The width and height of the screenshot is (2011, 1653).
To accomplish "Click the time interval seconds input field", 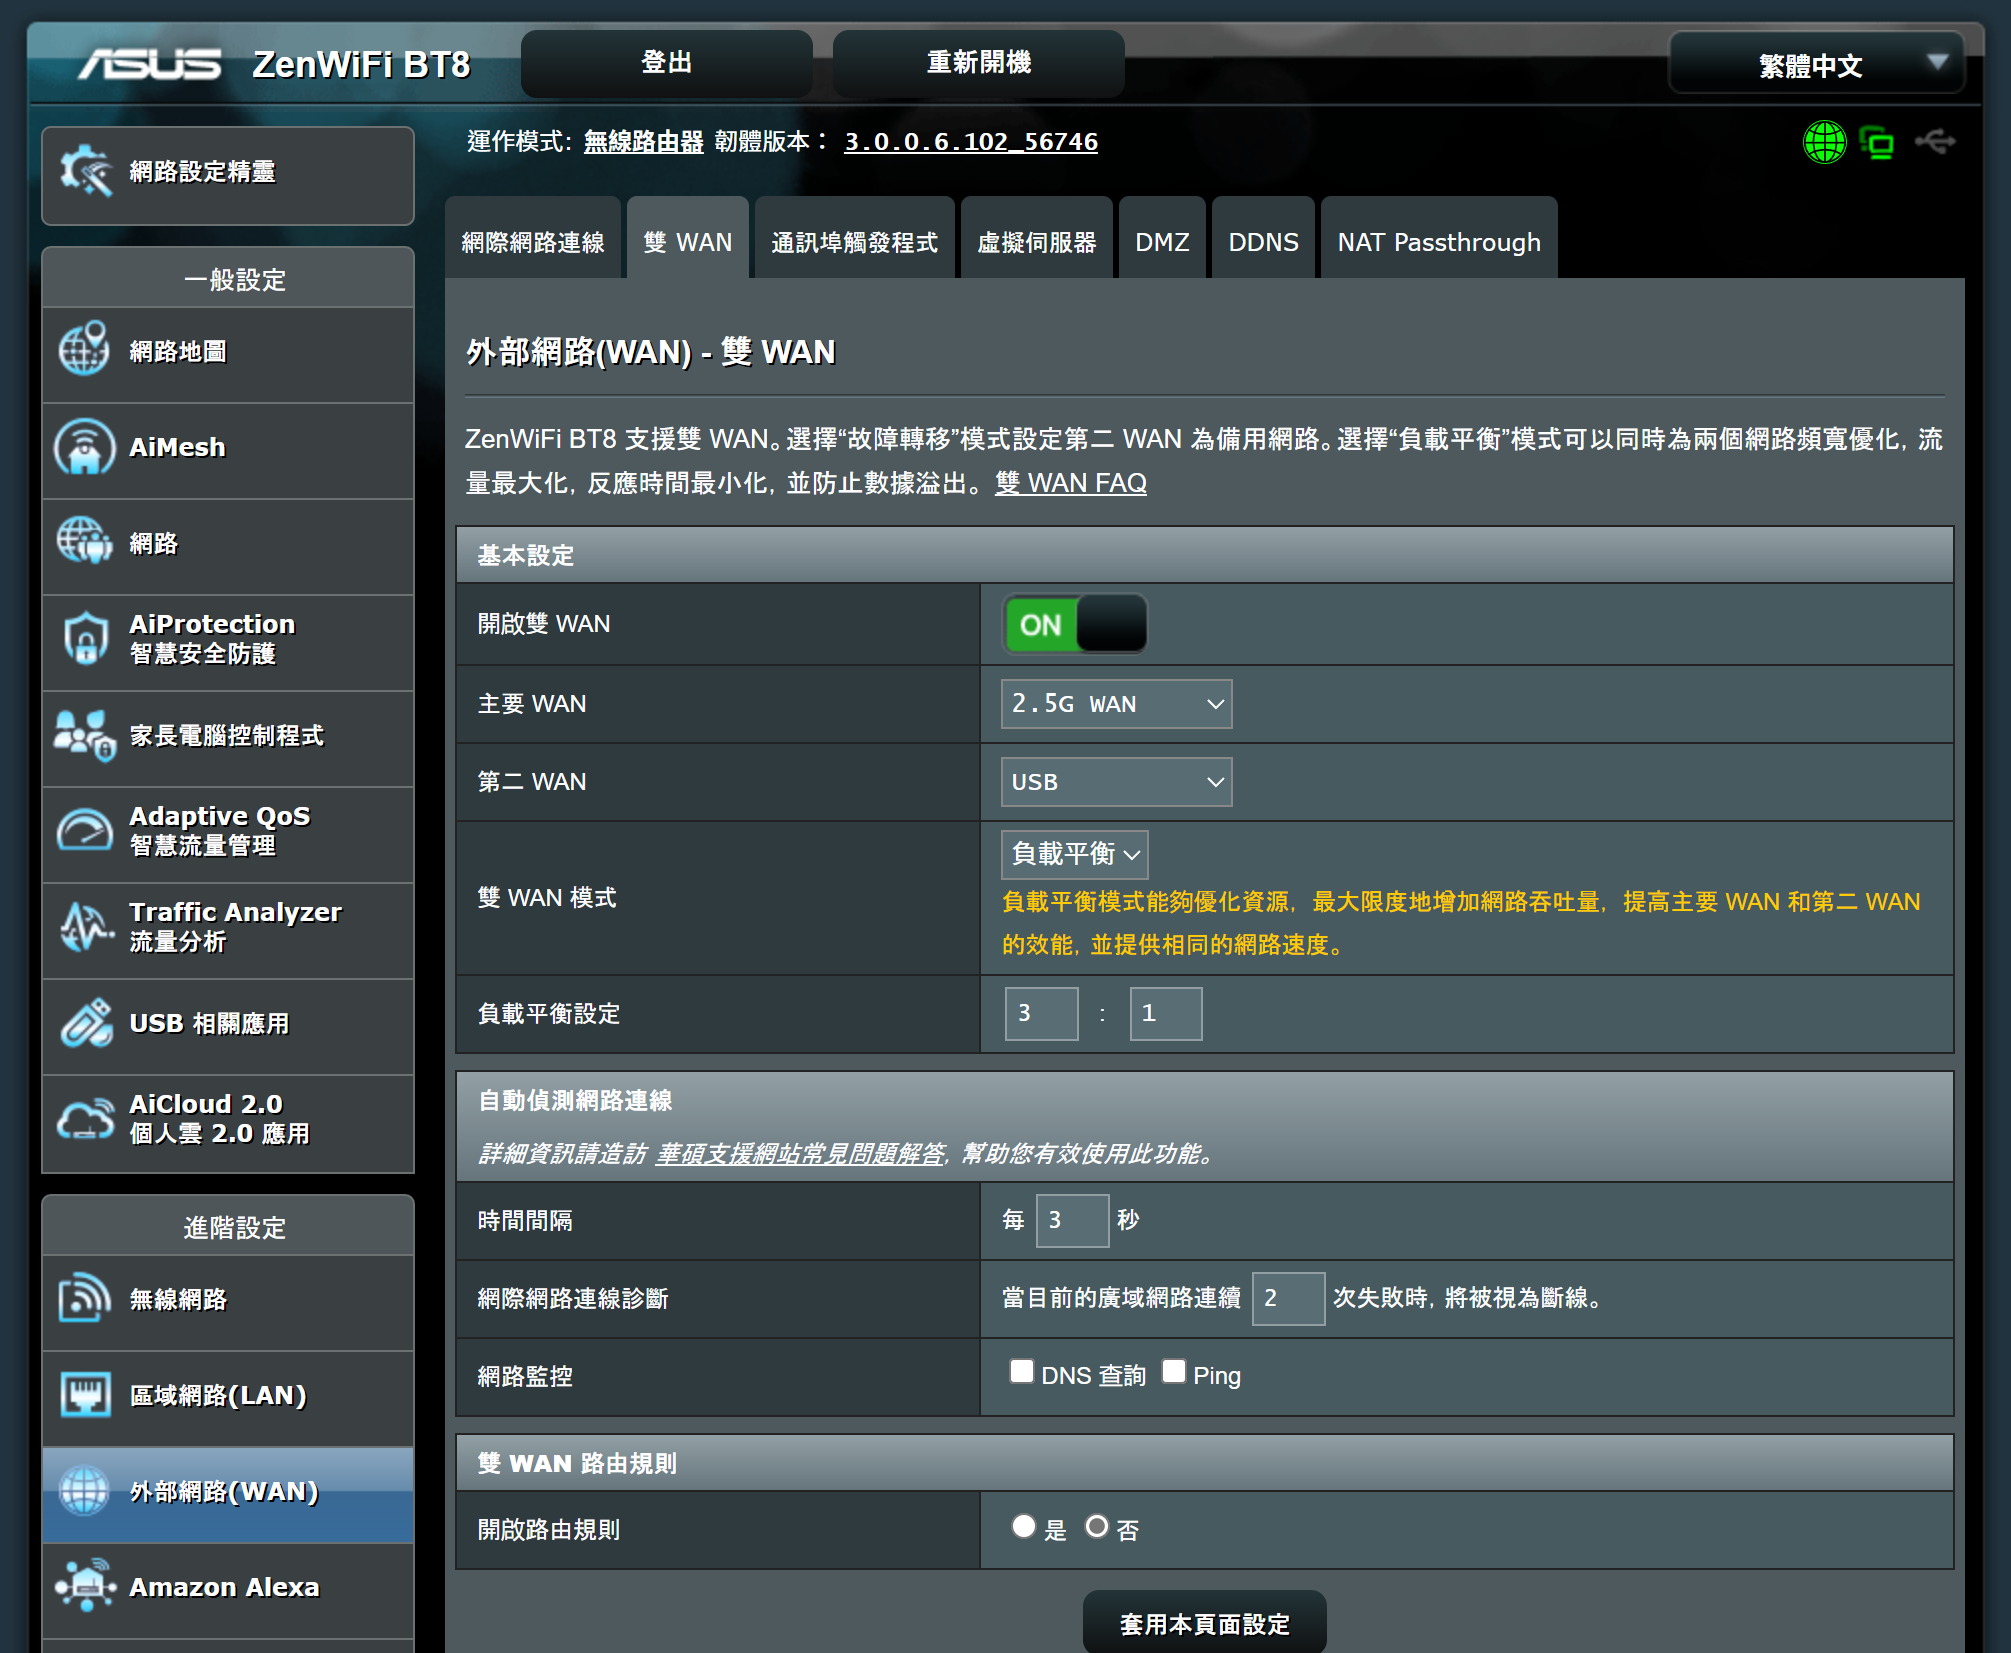I will 1071,1220.
